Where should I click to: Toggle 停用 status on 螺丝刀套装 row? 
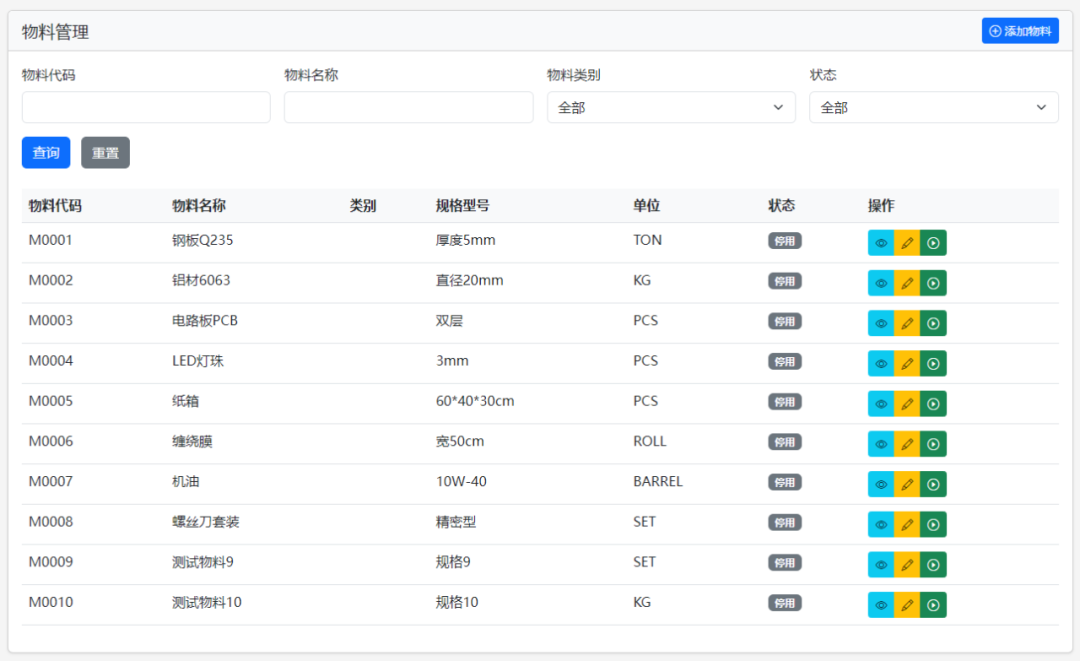coord(784,522)
